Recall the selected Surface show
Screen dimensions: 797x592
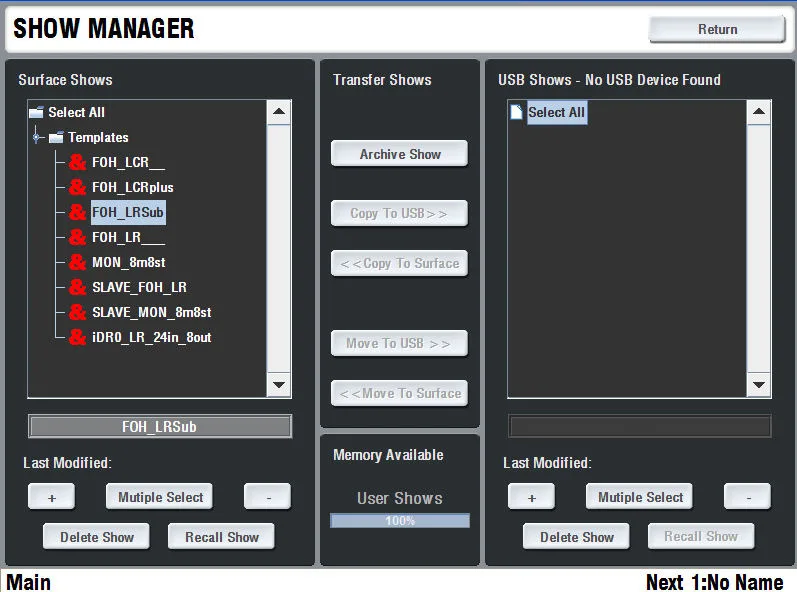222,537
